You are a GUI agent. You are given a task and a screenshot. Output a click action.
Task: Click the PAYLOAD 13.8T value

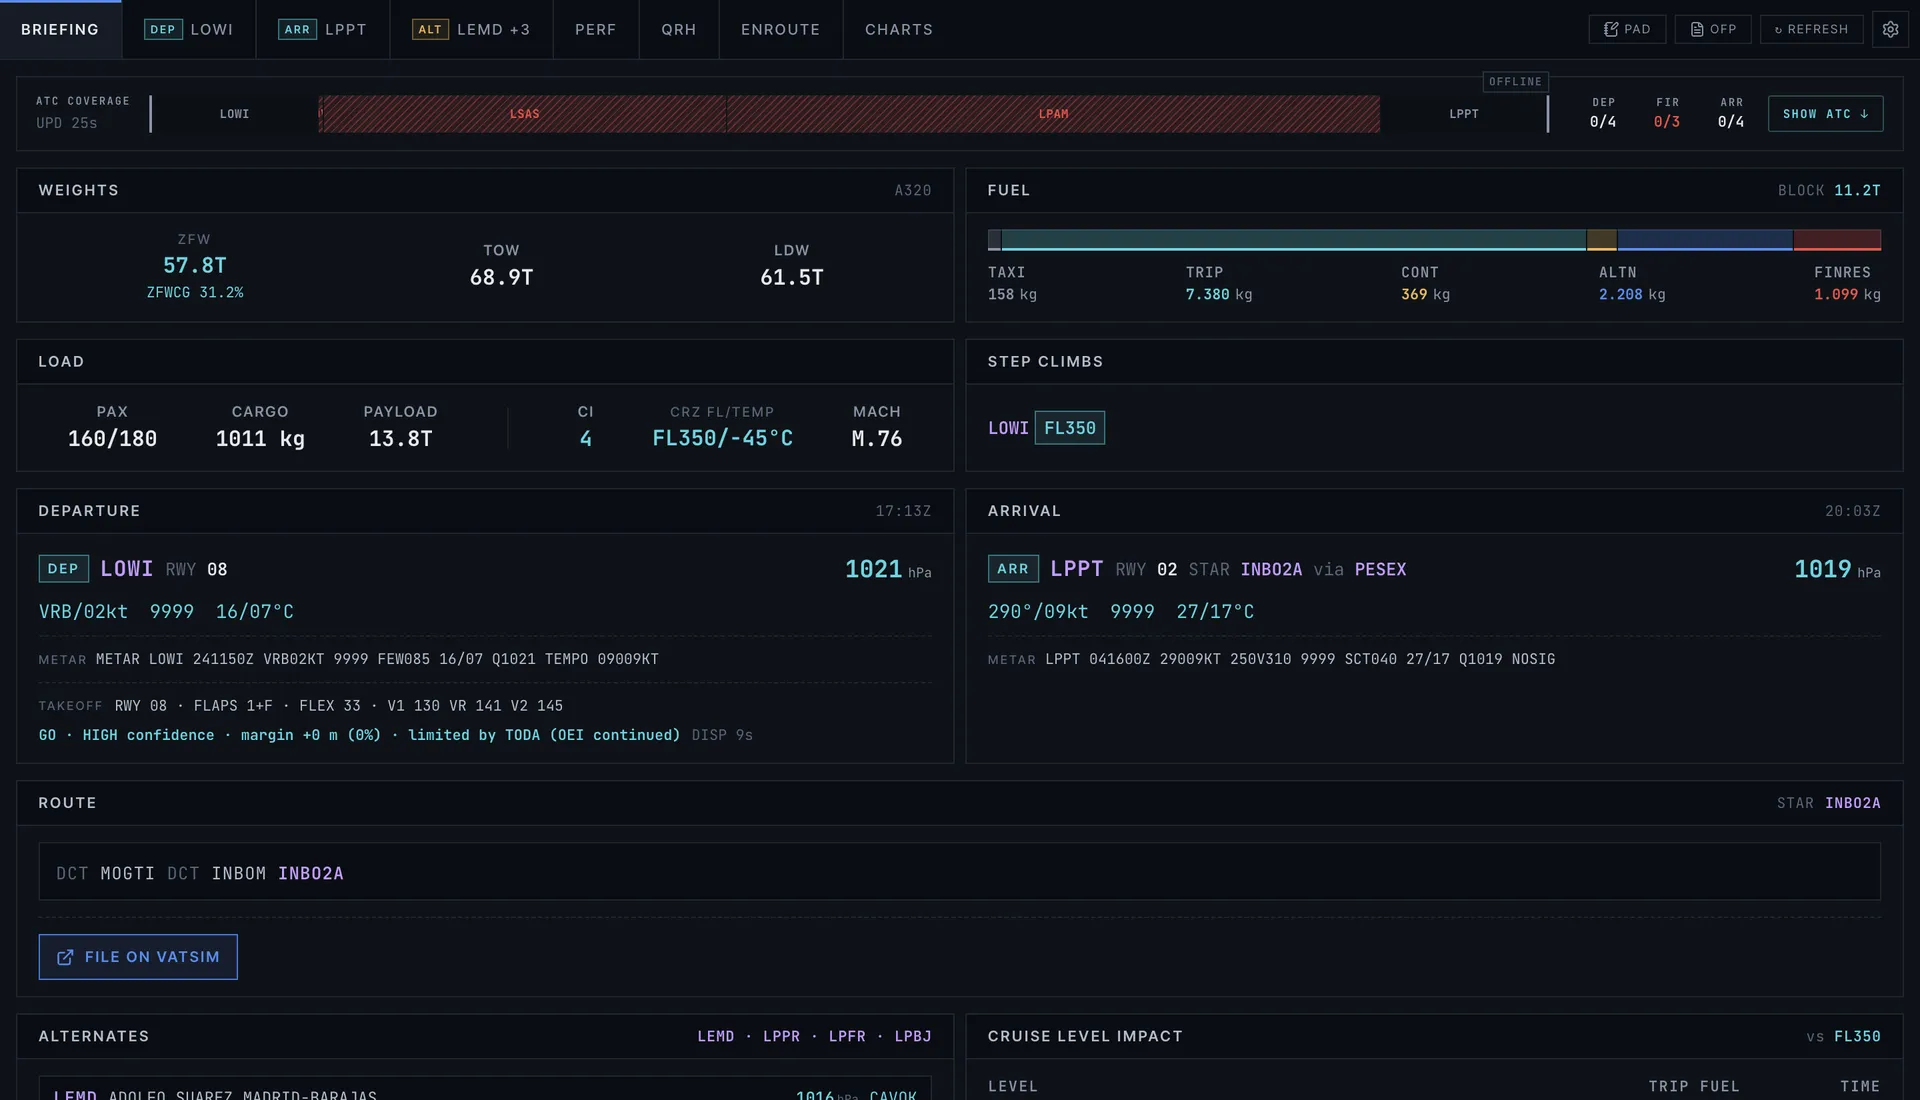(x=401, y=439)
